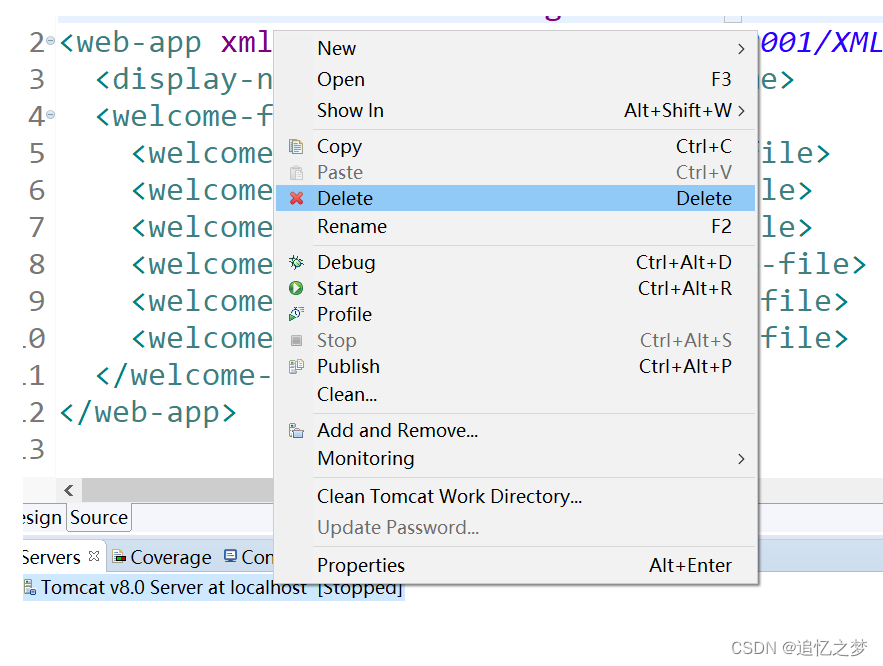Choose Rename from the context menu
The width and height of the screenshot is (883, 666).
pyautogui.click(x=515, y=226)
